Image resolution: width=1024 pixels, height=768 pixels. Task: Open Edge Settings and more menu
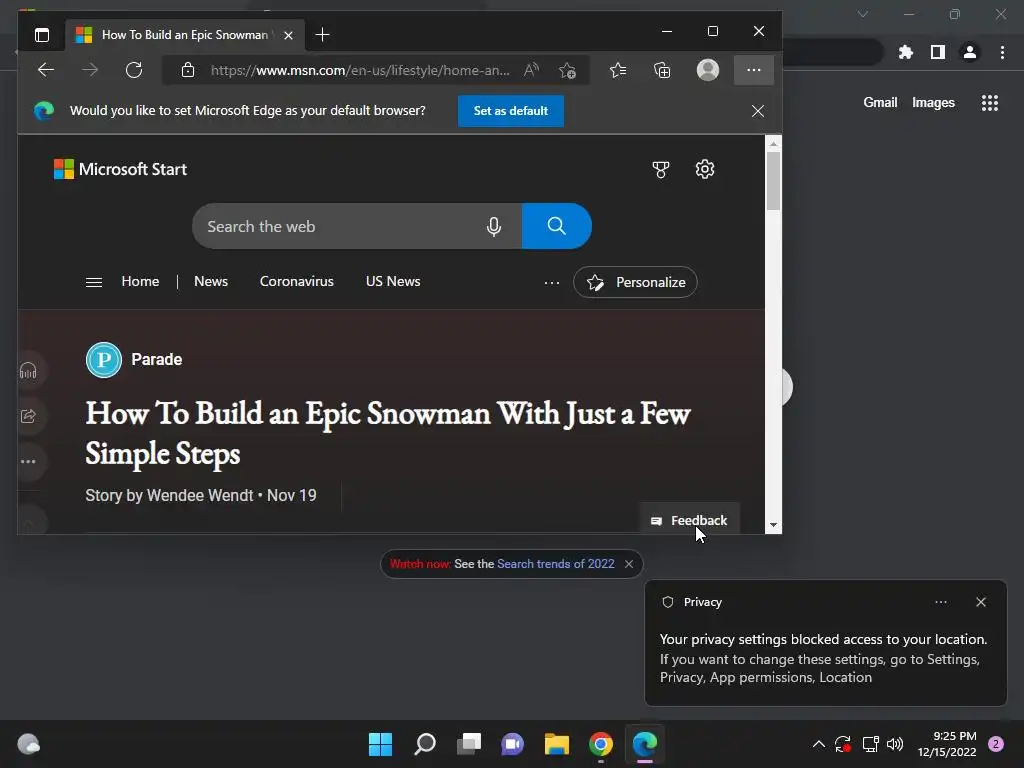pos(754,70)
